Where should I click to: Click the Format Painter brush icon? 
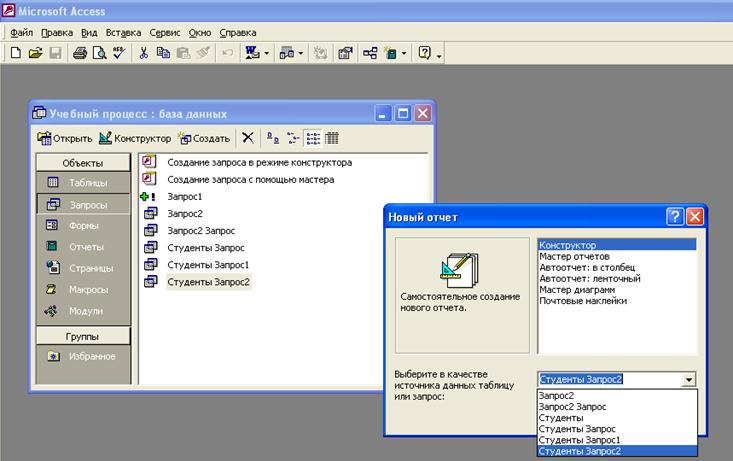203,53
